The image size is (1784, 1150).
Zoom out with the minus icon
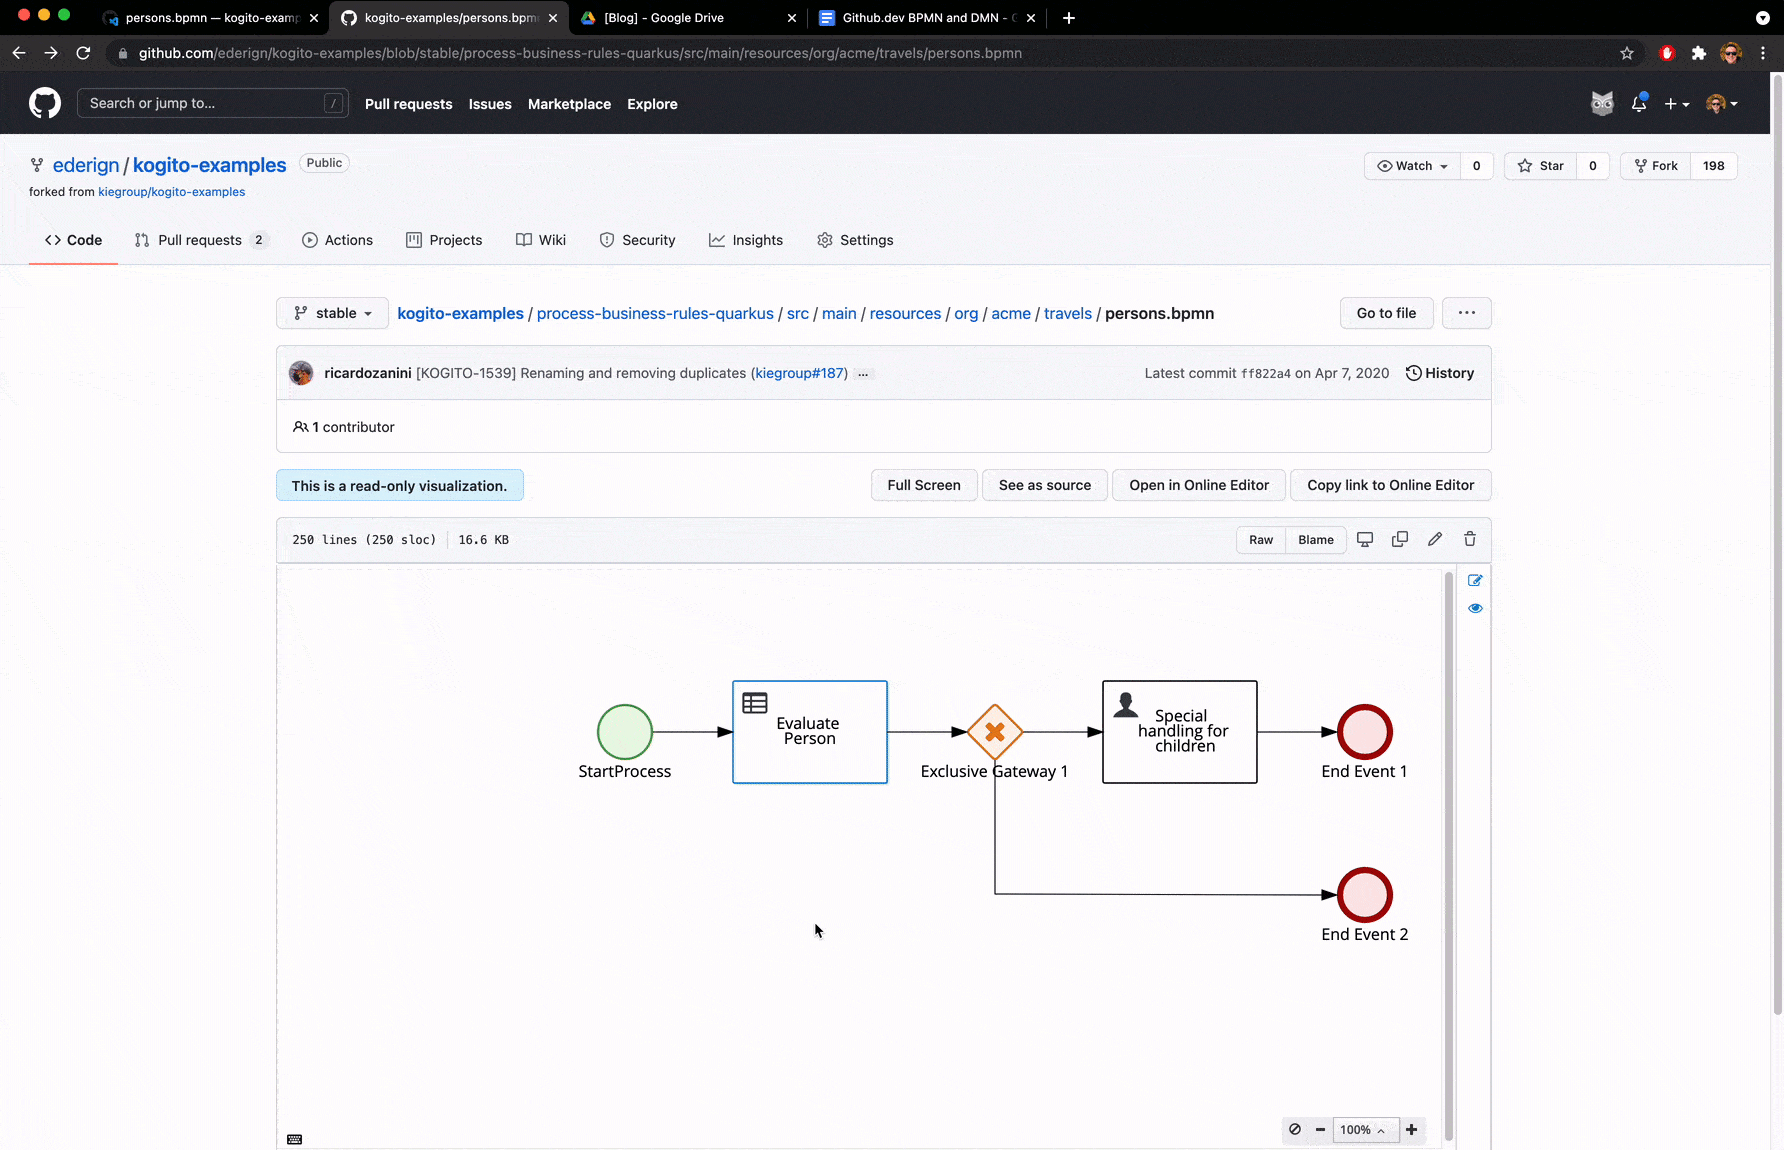1320,1130
